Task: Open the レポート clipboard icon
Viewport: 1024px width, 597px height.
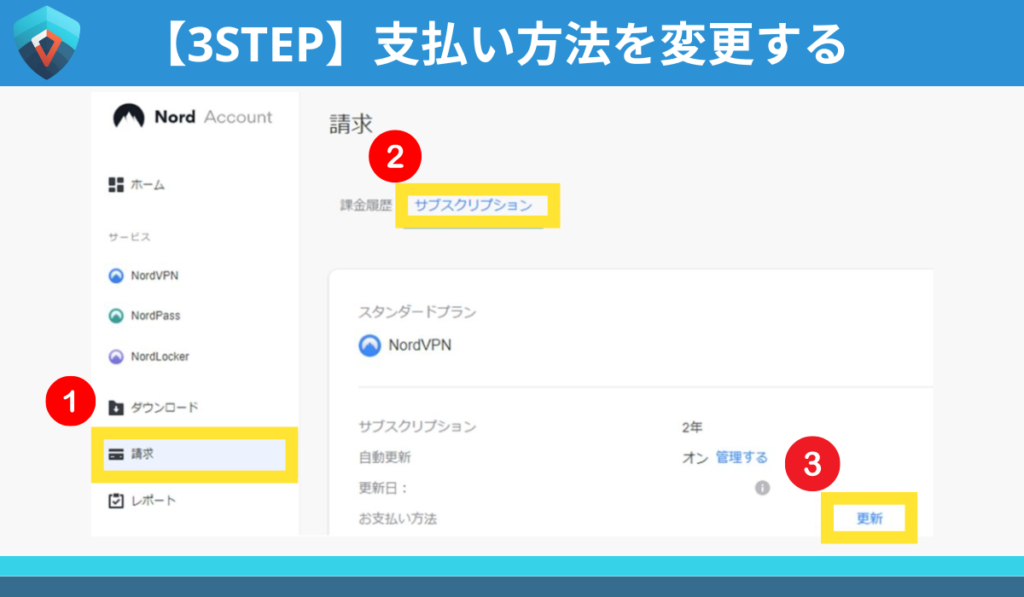Action: (x=115, y=500)
